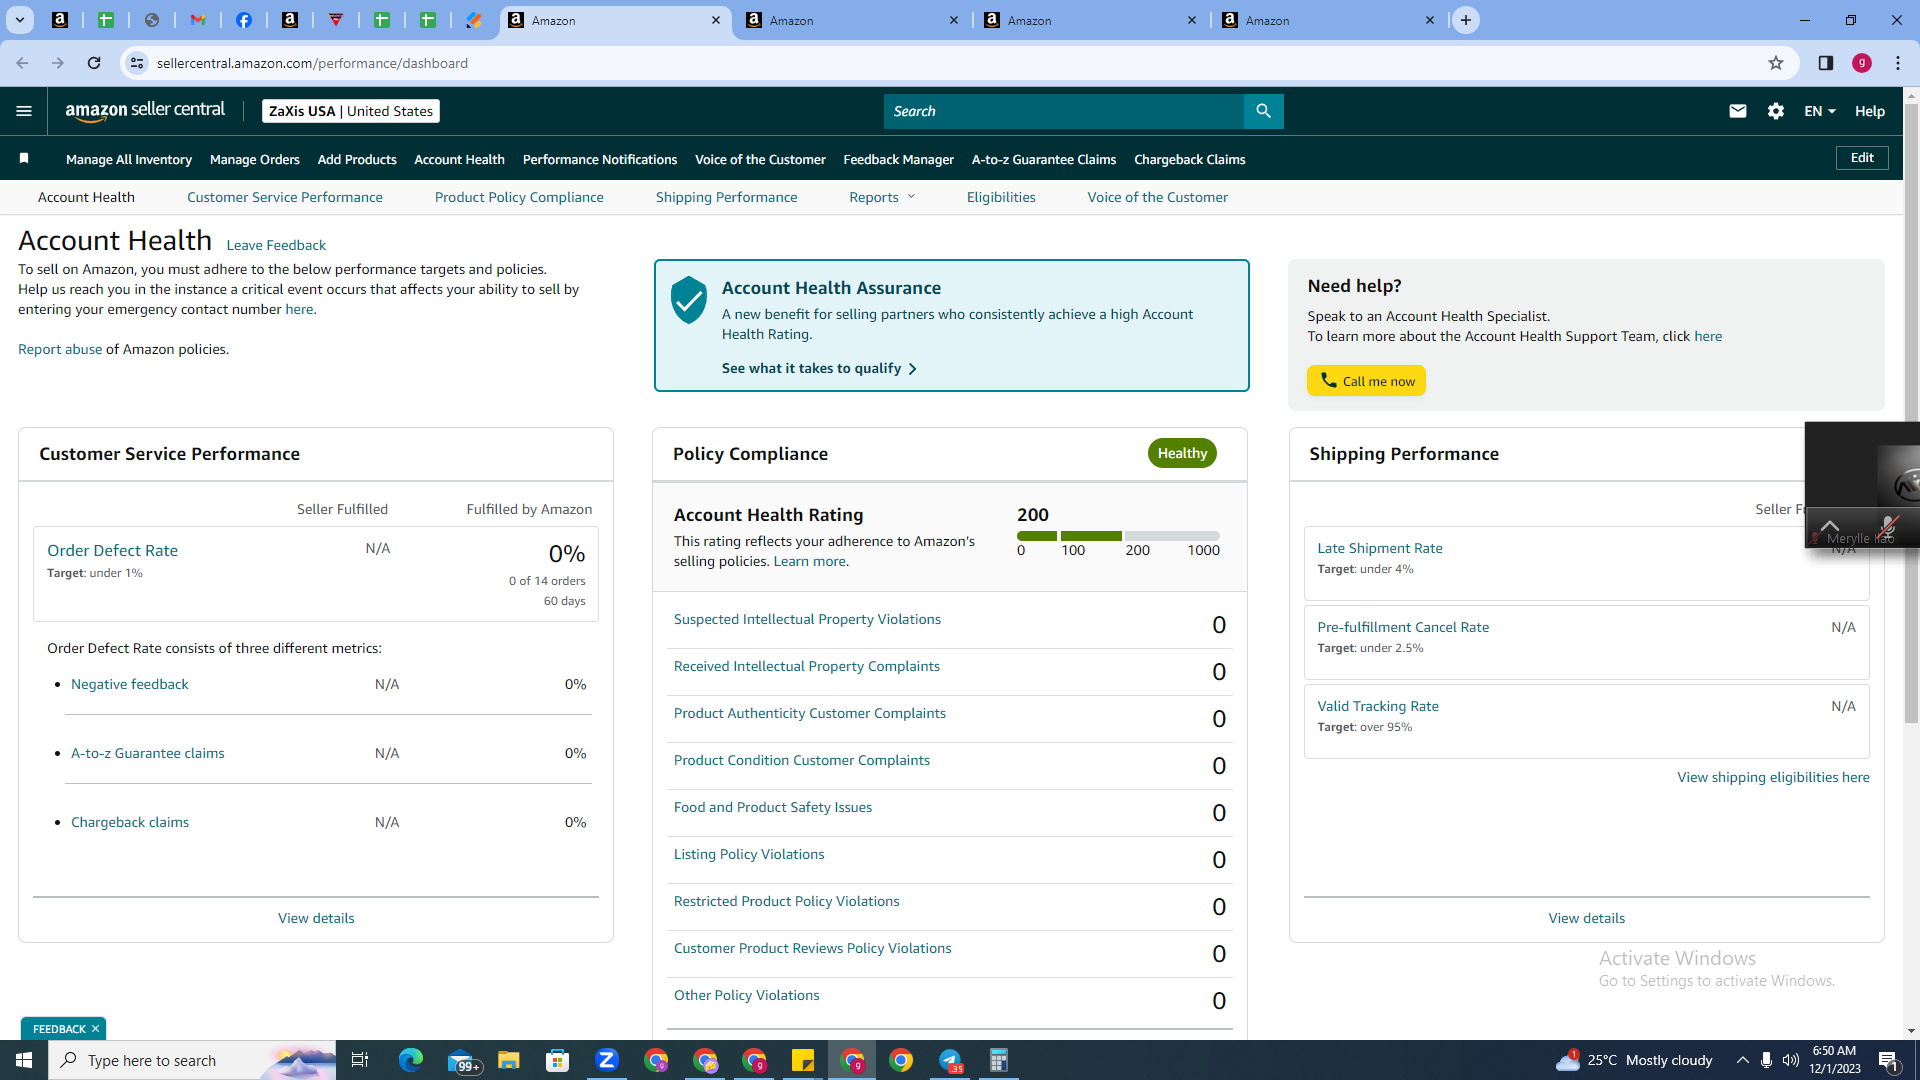Open Windows Start menu
This screenshot has width=1920, height=1080.
click(24, 1060)
